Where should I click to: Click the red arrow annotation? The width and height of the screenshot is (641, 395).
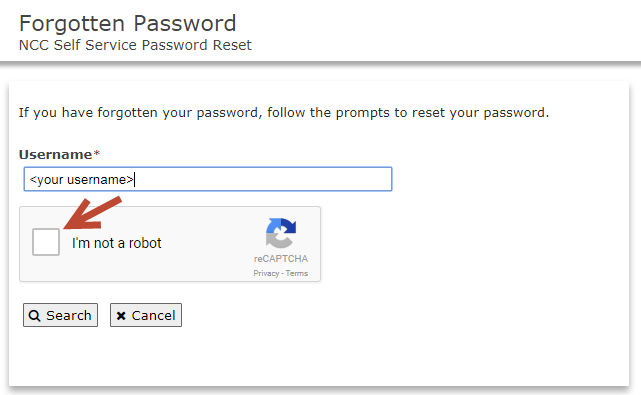tap(93, 213)
